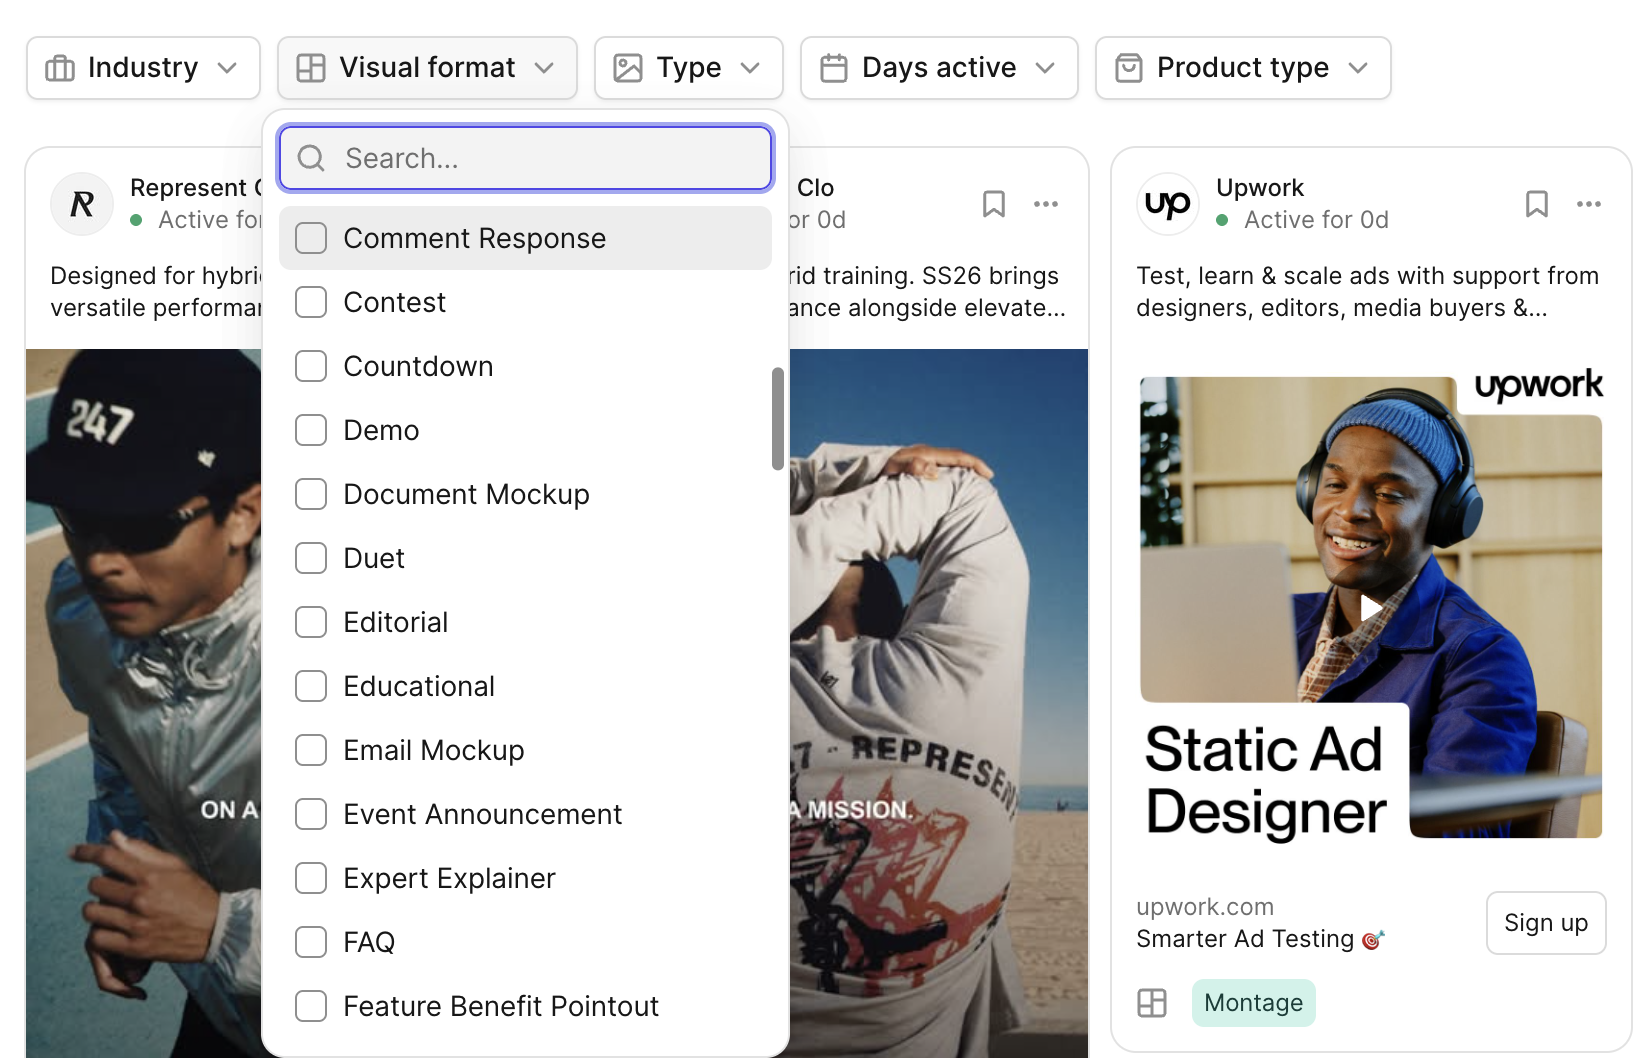Viewport: 1646px width, 1058px height.
Task: Click the magnifier icon in search box
Action: click(311, 158)
